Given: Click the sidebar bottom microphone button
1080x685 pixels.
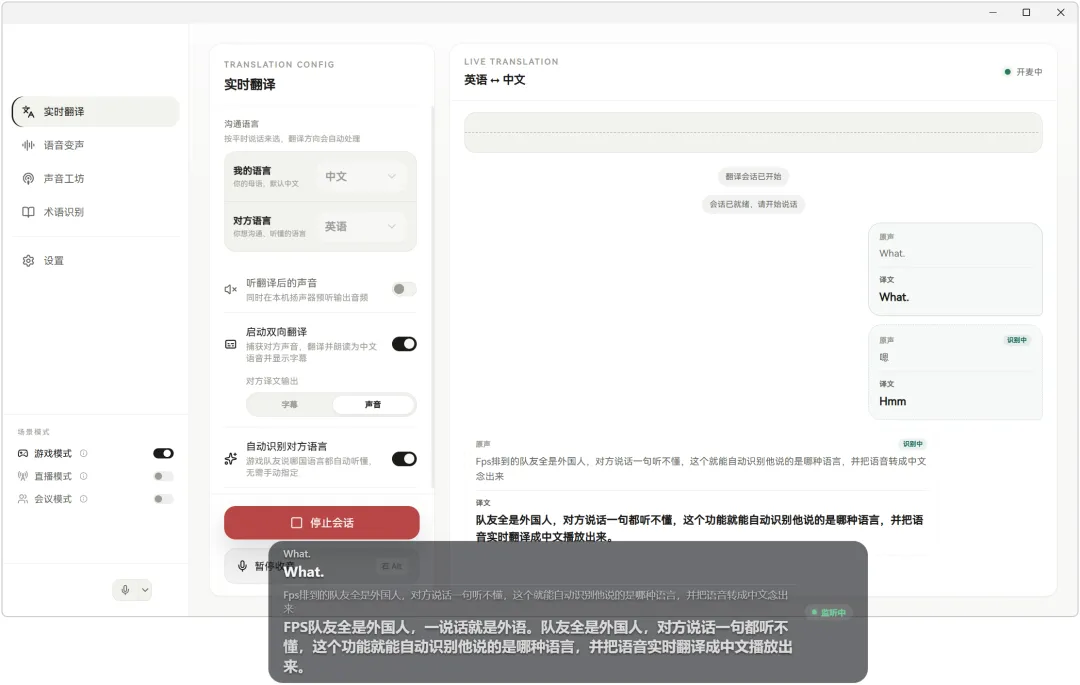Looking at the screenshot, I should click(x=125, y=590).
